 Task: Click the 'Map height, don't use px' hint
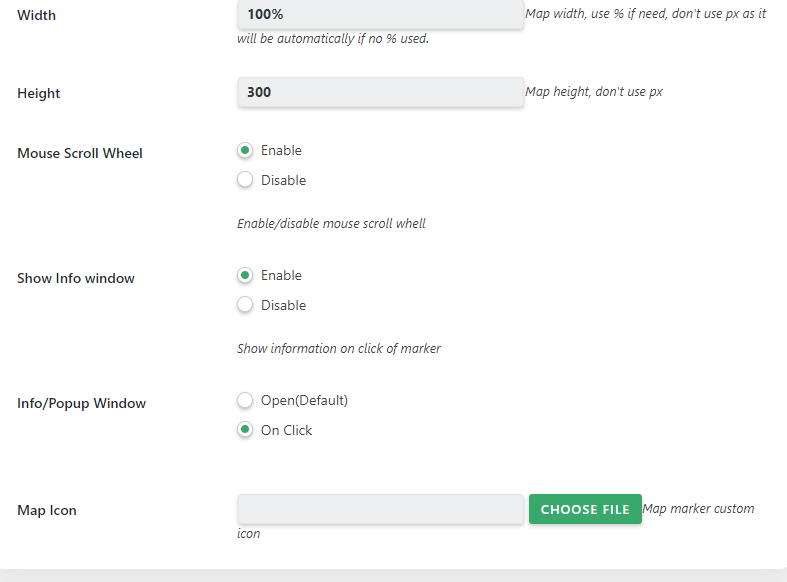coord(594,92)
